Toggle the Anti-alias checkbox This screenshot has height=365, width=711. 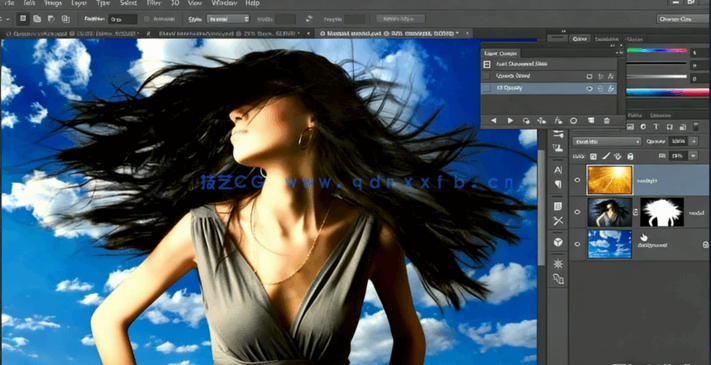[146, 19]
